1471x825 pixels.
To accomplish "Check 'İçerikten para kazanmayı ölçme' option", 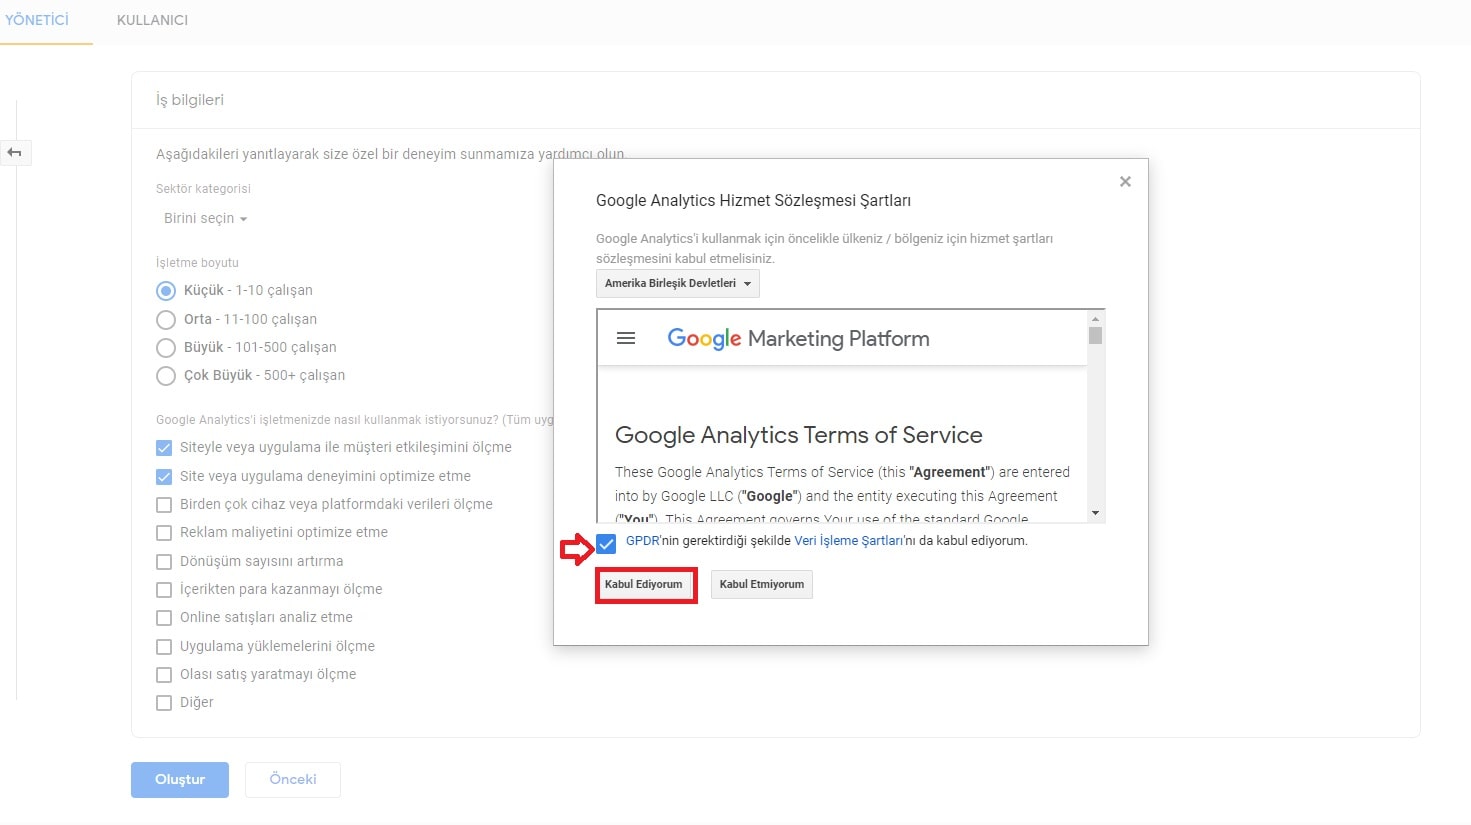I will 164,590.
